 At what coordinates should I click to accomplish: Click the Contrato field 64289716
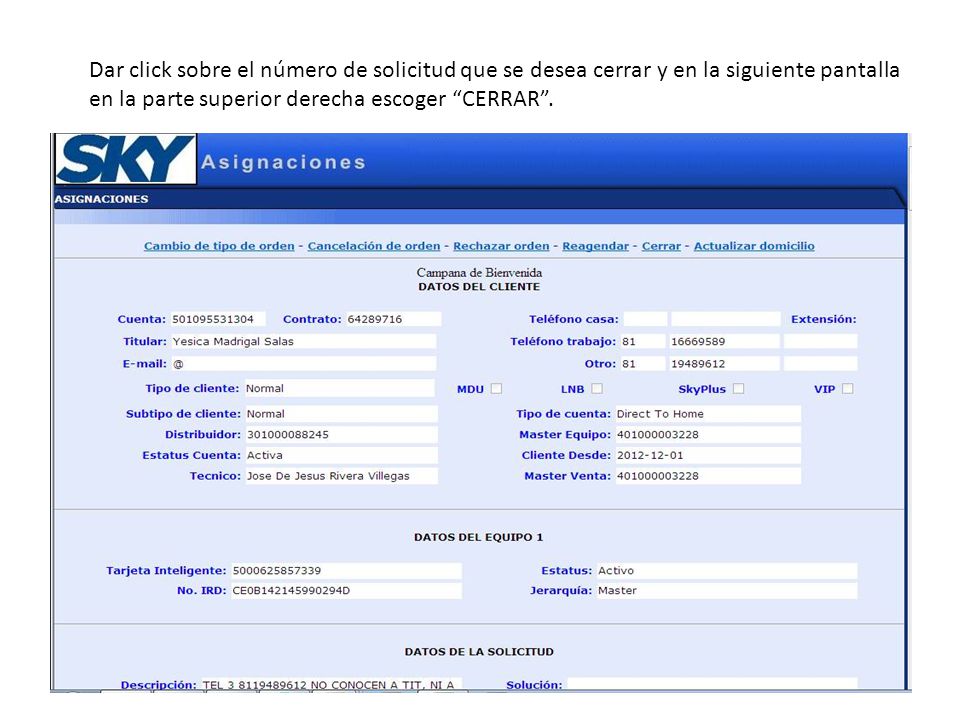tap(394, 319)
